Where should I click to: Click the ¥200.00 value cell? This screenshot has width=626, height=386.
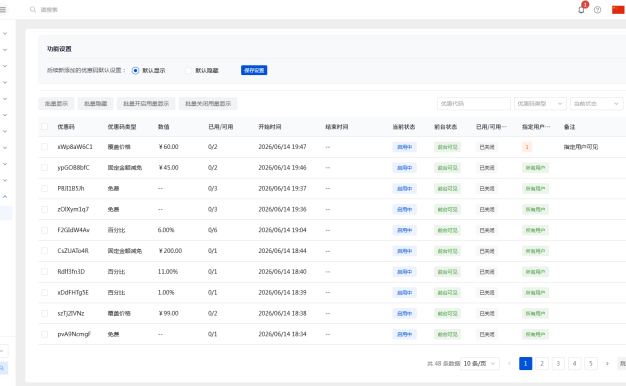(170, 251)
